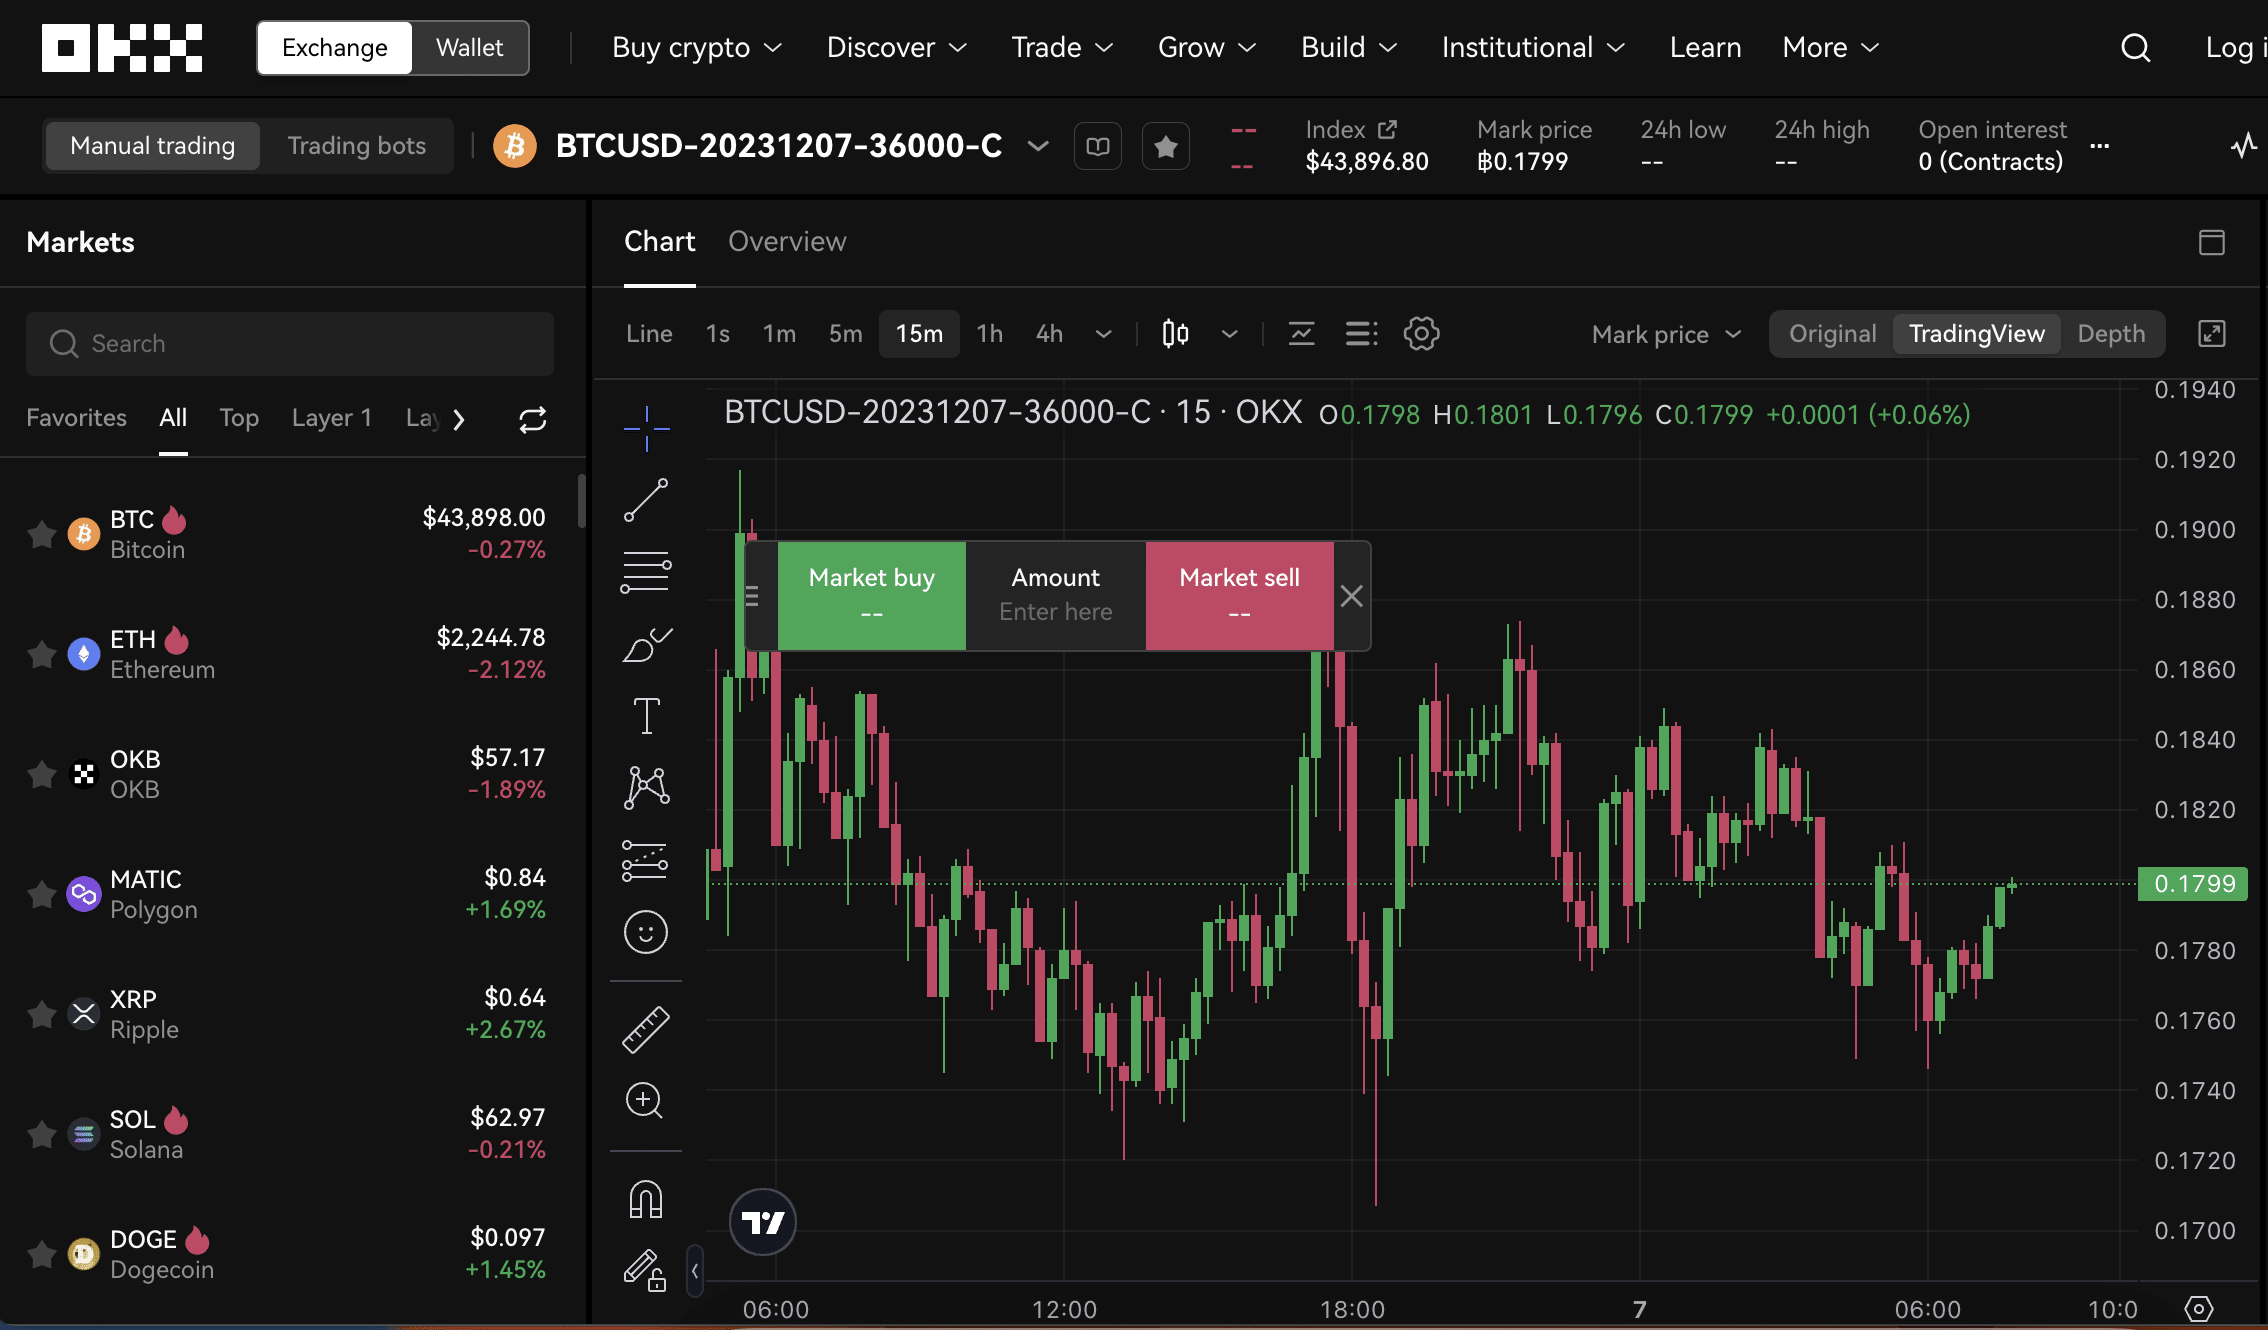
Task: Expand the Grow menu
Action: tap(1207, 48)
